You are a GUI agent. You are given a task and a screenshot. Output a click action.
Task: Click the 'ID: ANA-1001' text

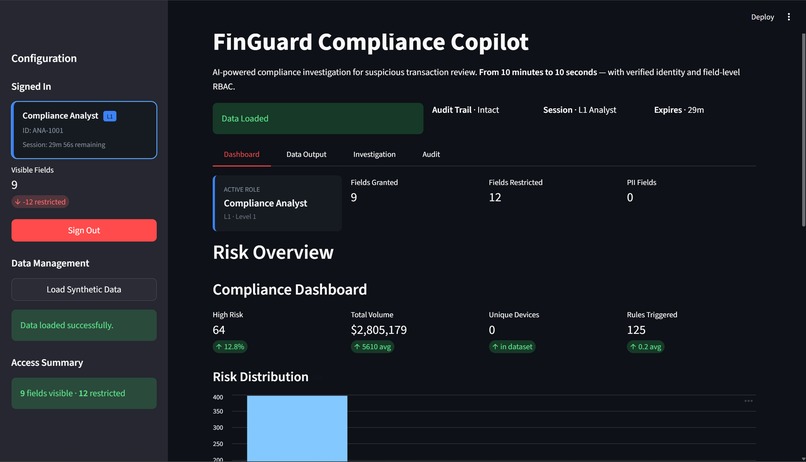coord(43,131)
